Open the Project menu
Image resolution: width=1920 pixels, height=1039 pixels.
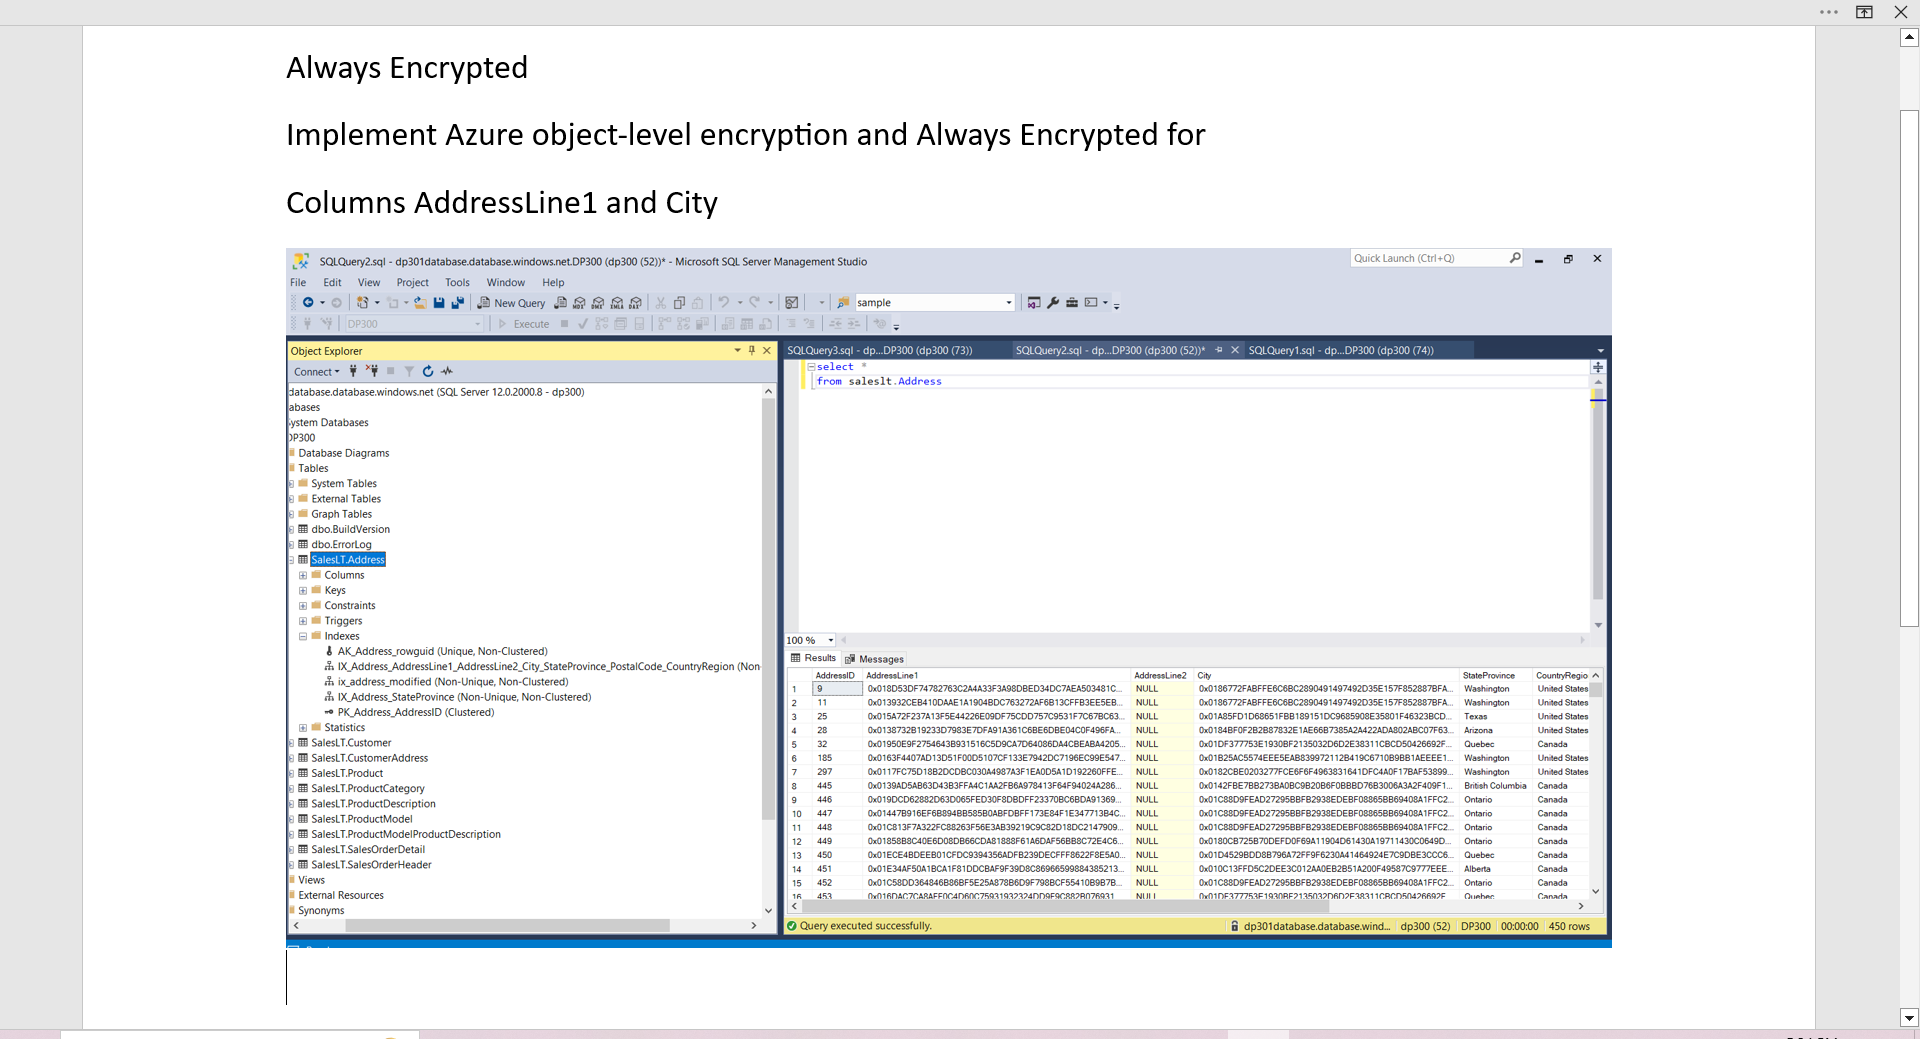click(x=412, y=283)
